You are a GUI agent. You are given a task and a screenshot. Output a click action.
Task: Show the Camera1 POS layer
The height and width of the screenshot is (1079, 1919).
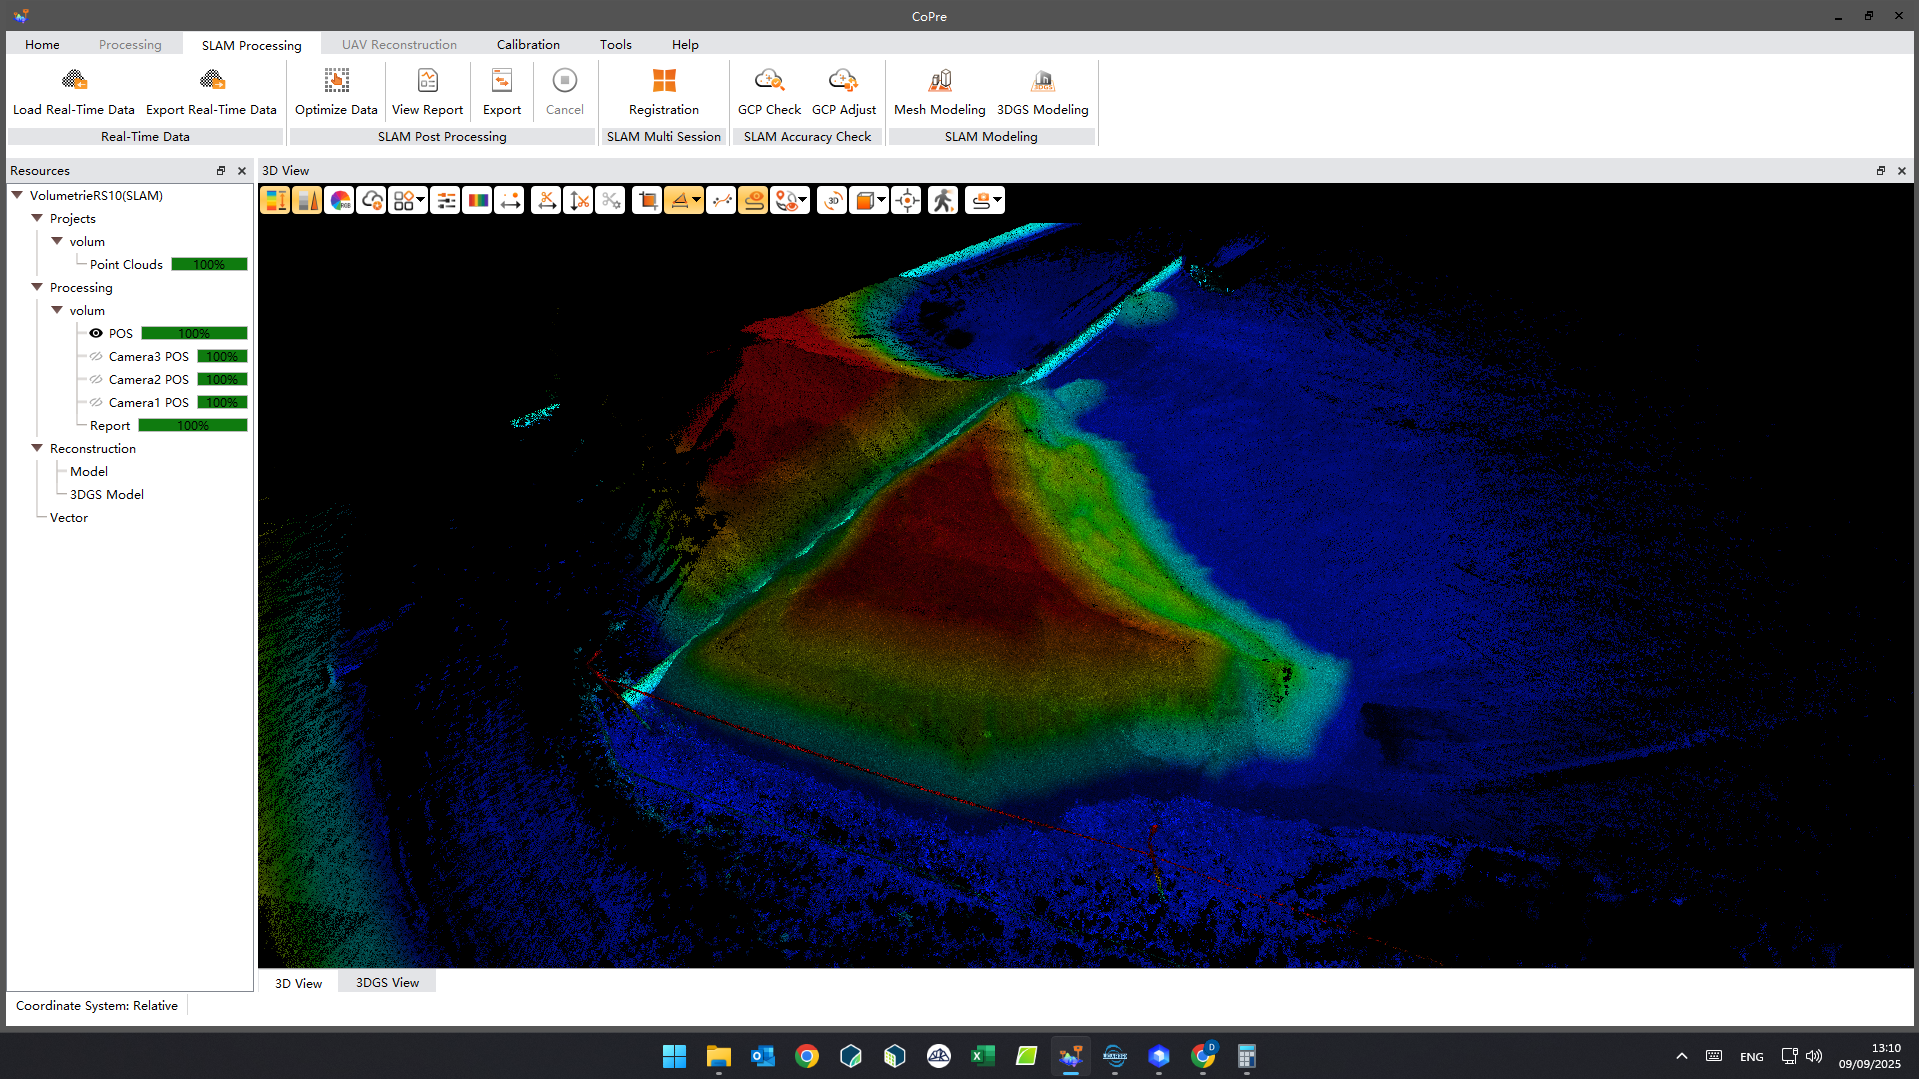tap(96, 402)
